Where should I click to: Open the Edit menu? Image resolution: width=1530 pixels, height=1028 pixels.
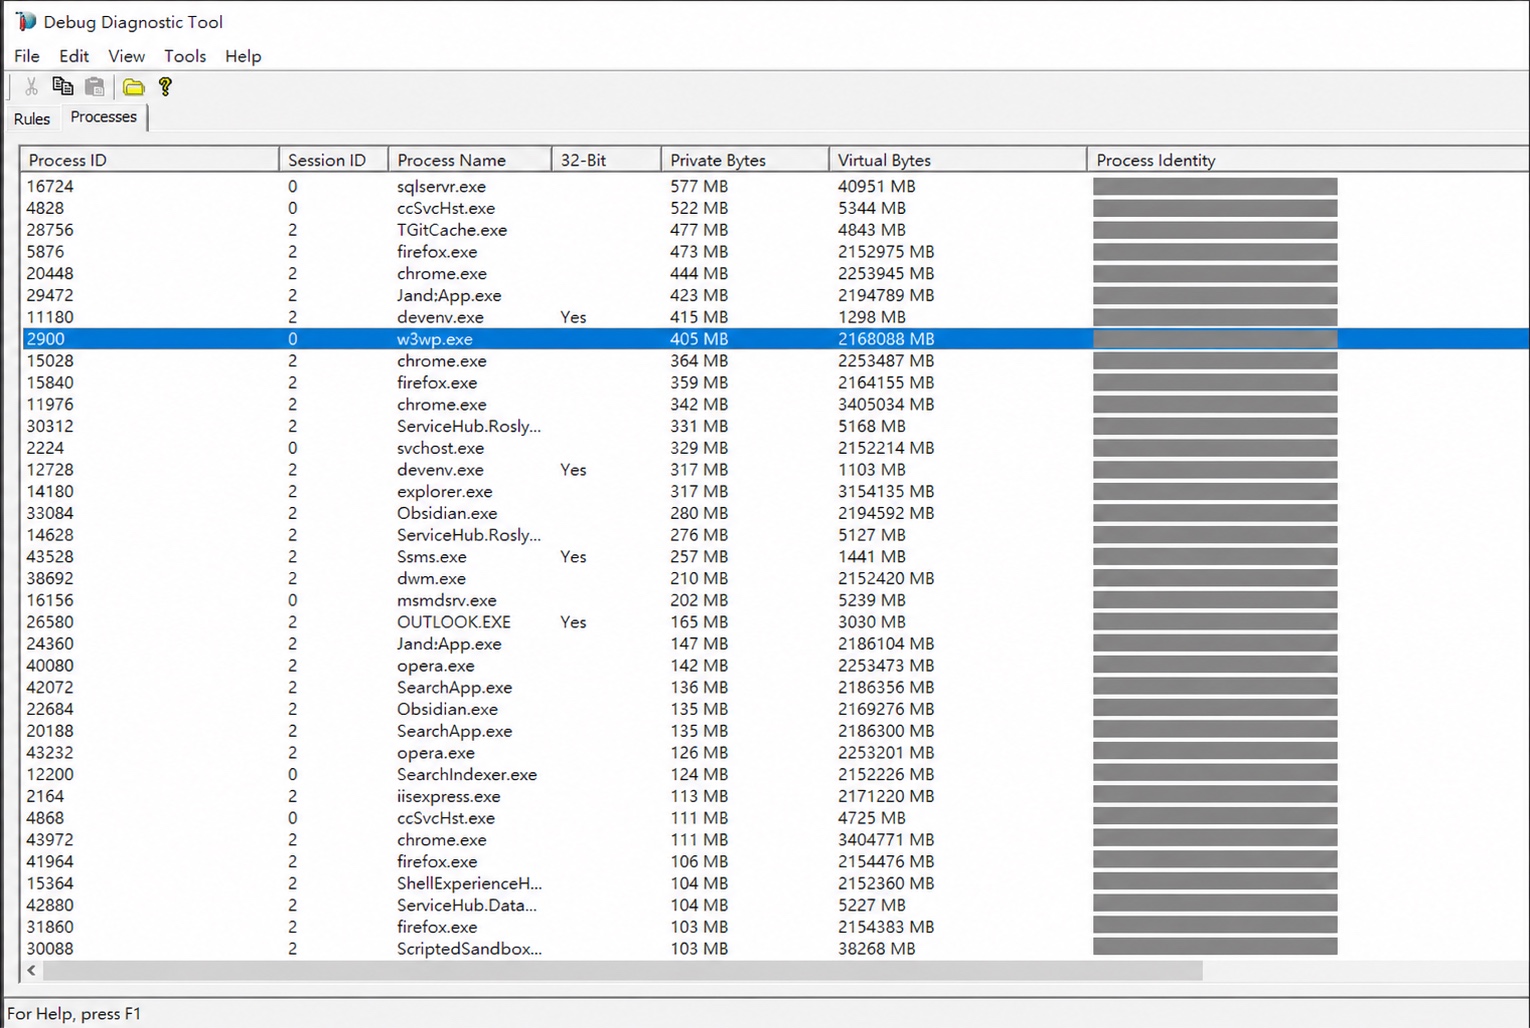(x=74, y=56)
